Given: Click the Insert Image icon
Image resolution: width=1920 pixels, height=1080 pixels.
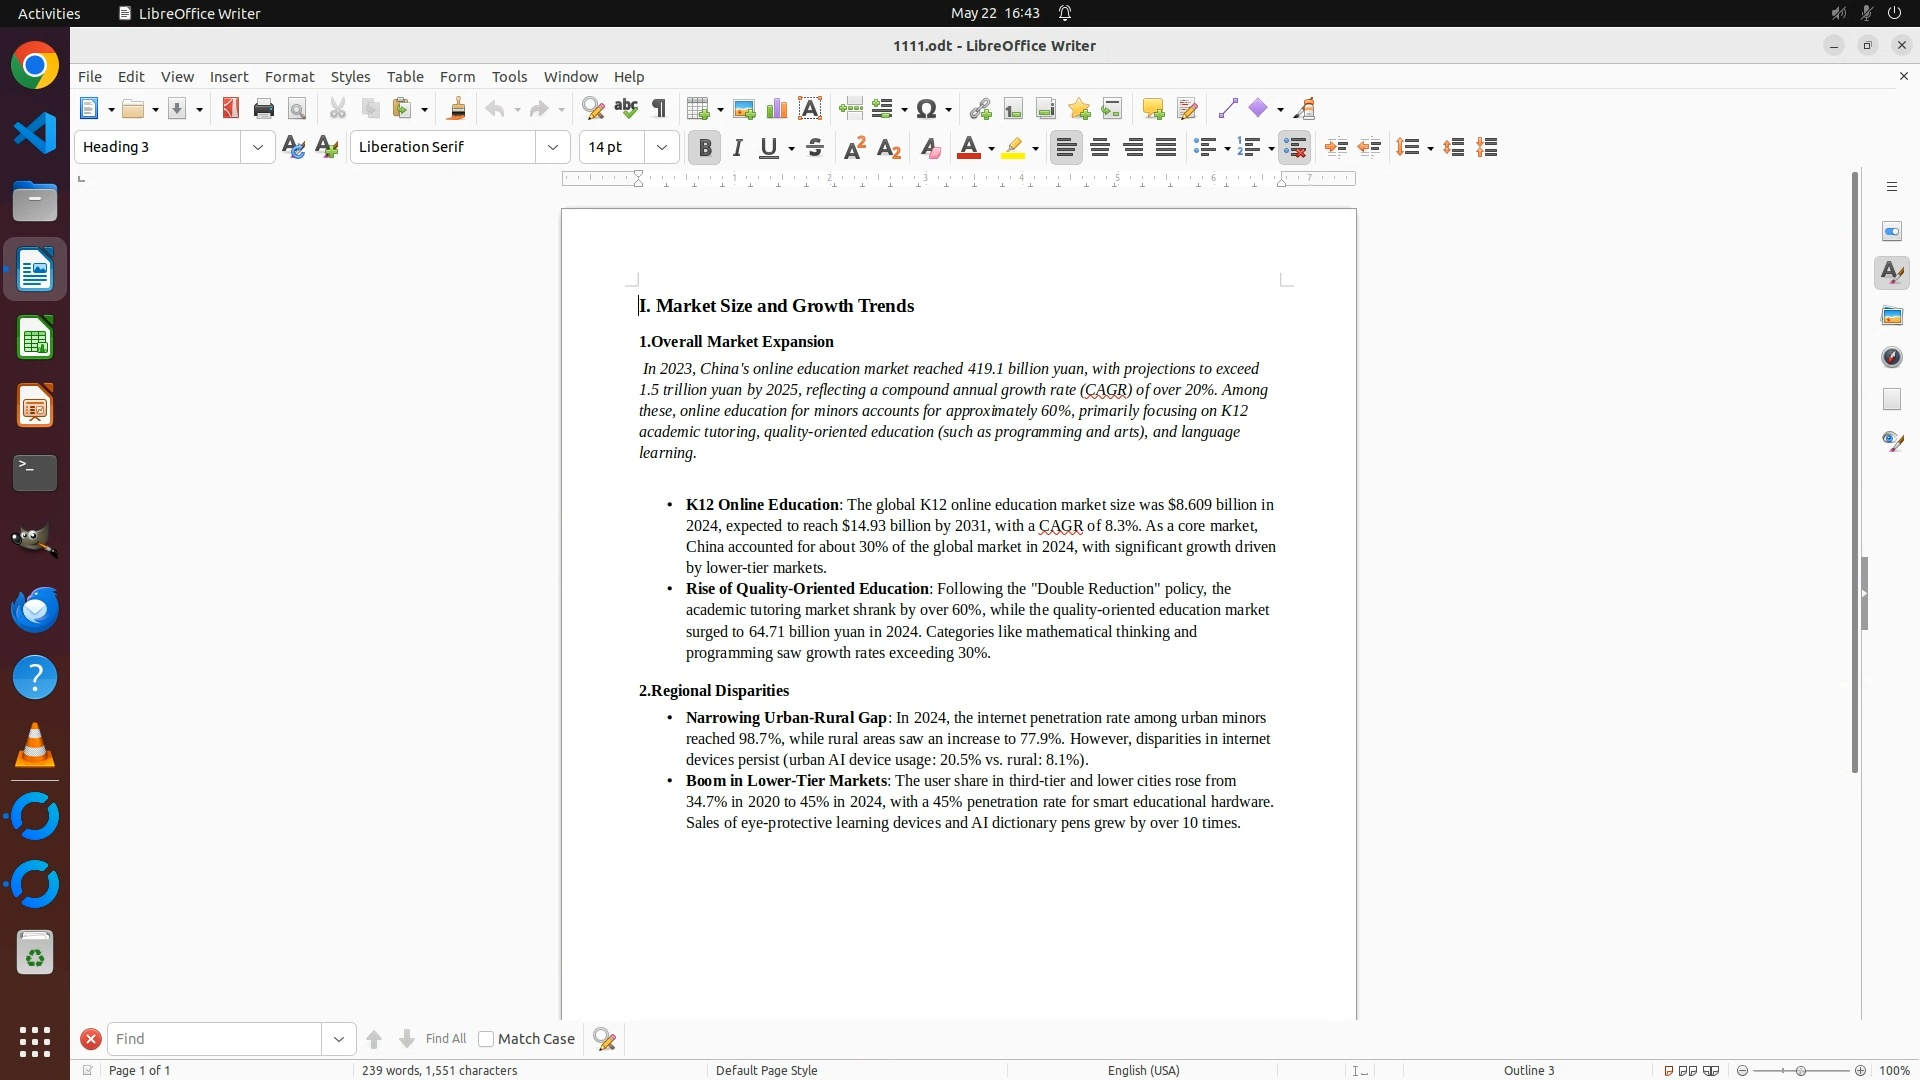Looking at the screenshot, I should pyautogui.click(x=744, y=109).
